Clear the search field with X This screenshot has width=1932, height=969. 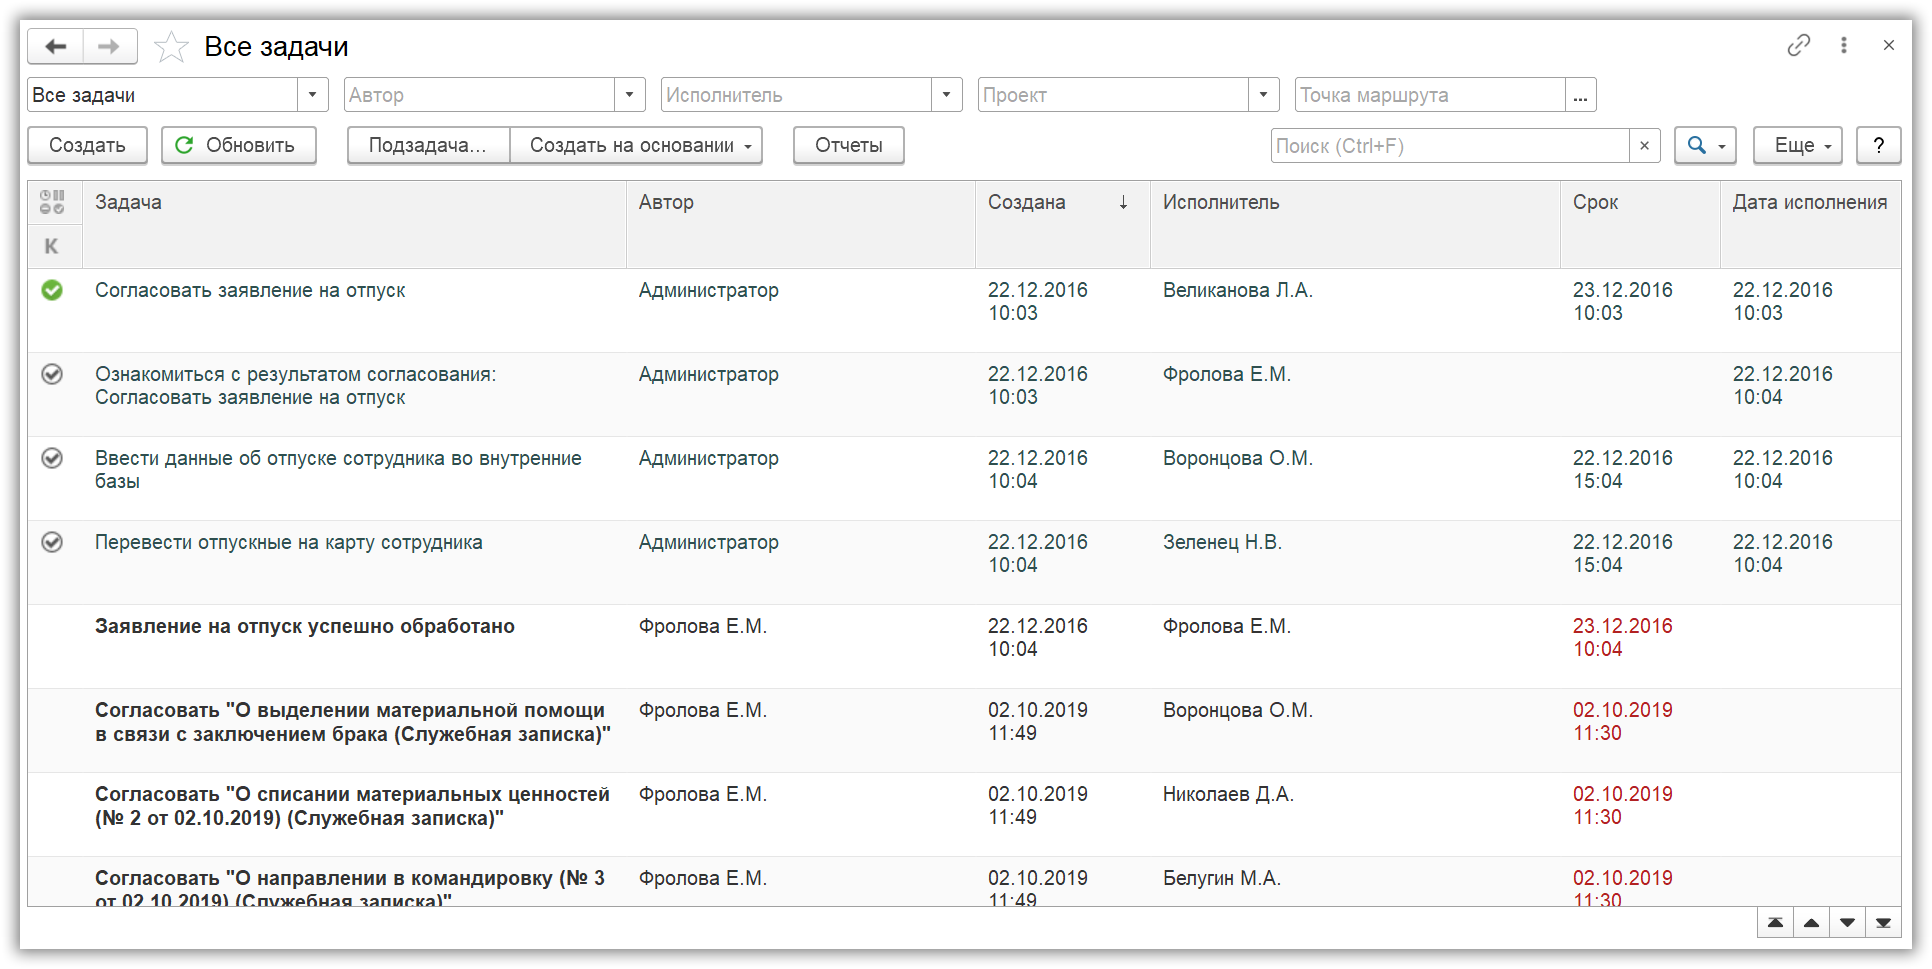pyautogui.click(x=1644, y=146)
